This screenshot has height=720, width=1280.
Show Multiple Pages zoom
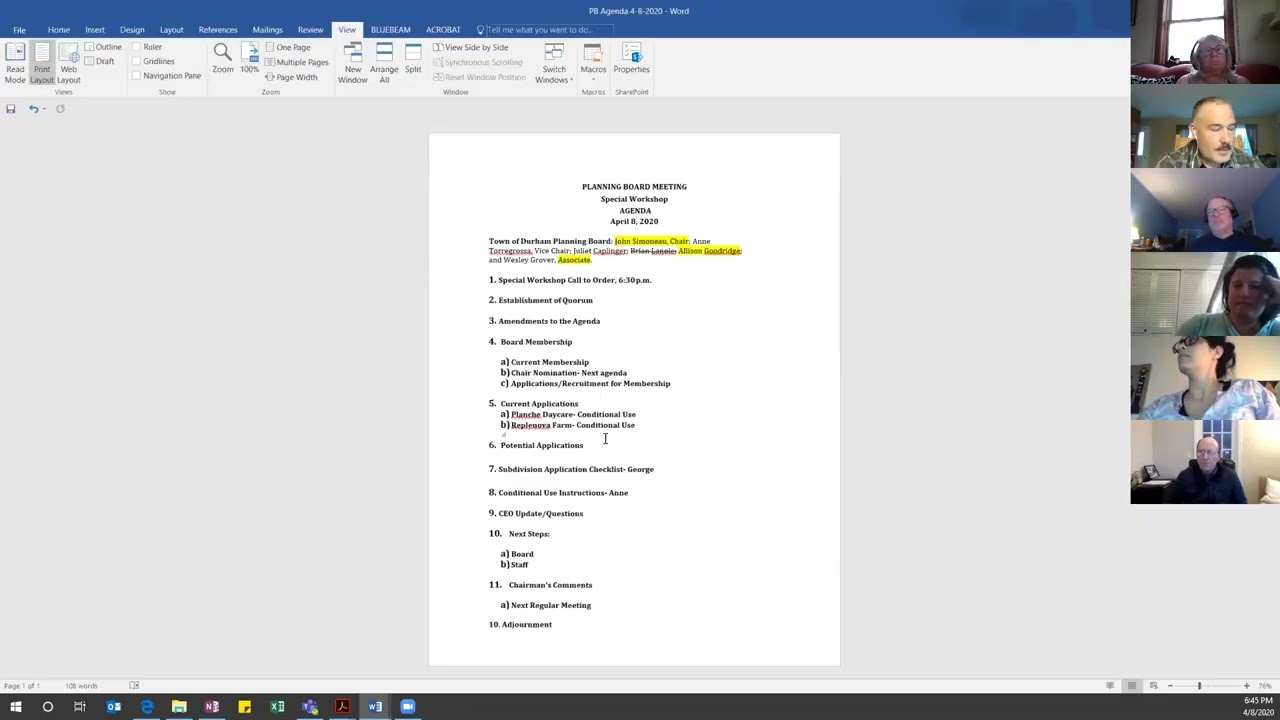(296, 62)
